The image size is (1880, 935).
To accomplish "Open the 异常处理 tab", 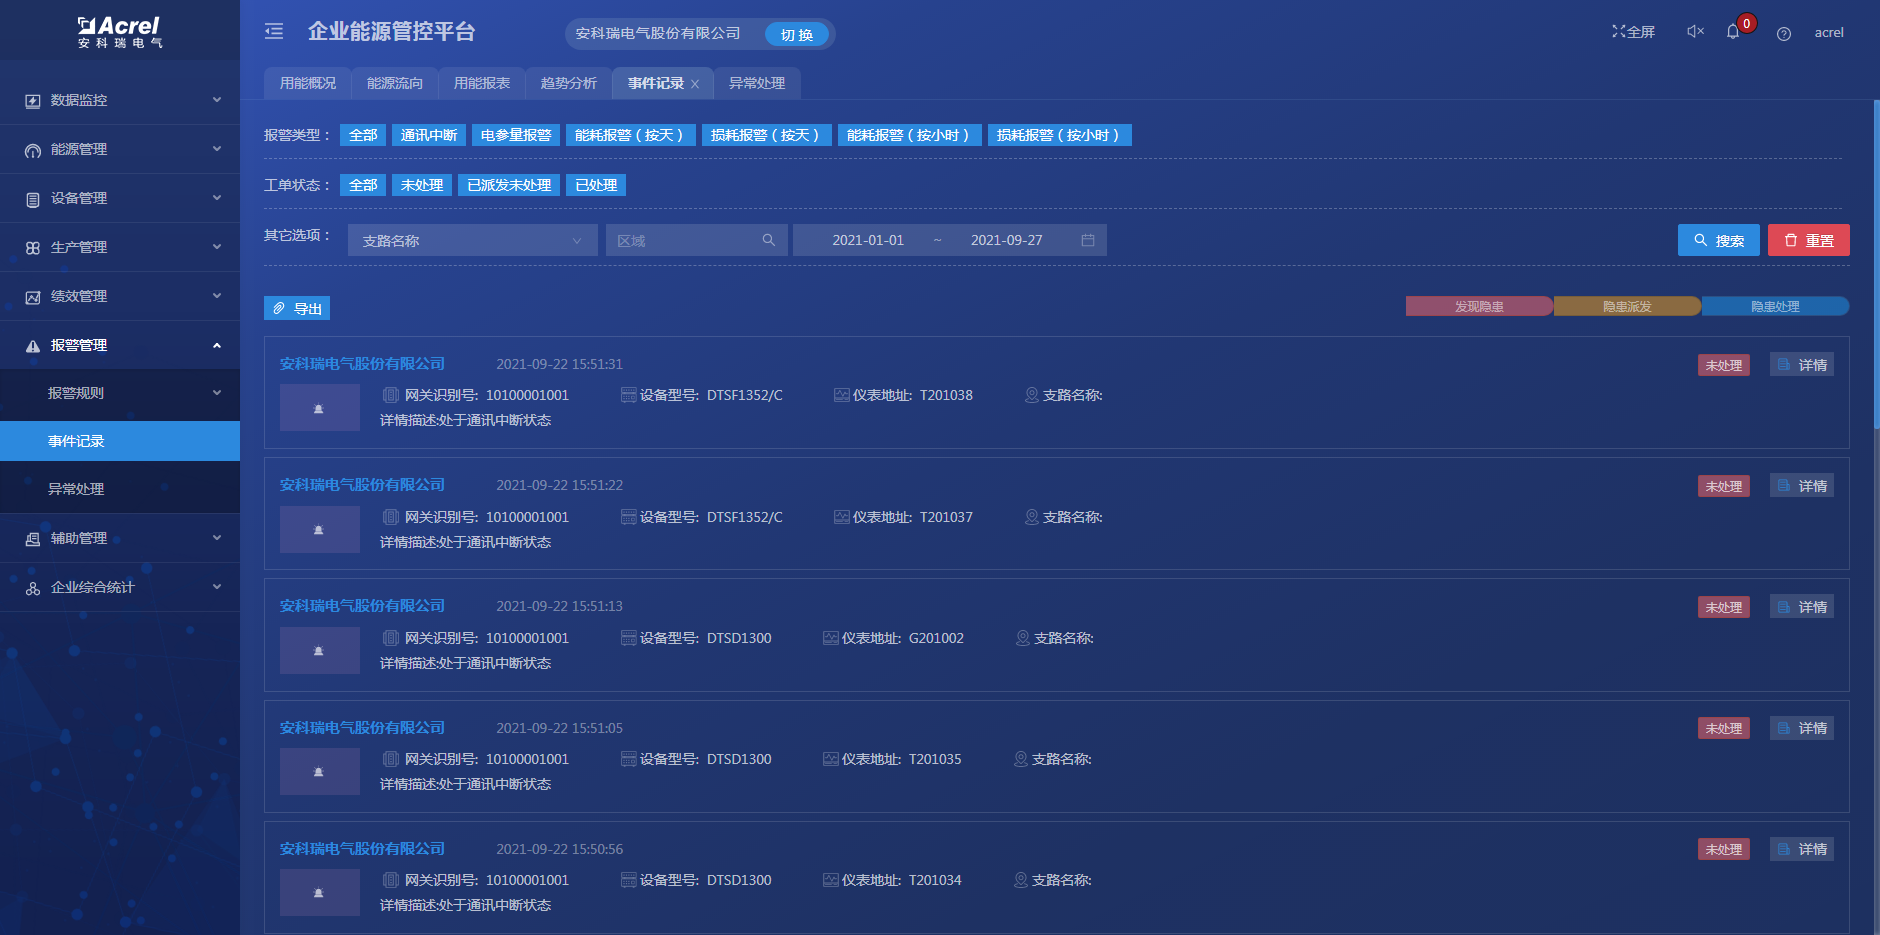I will click(757, 83).
